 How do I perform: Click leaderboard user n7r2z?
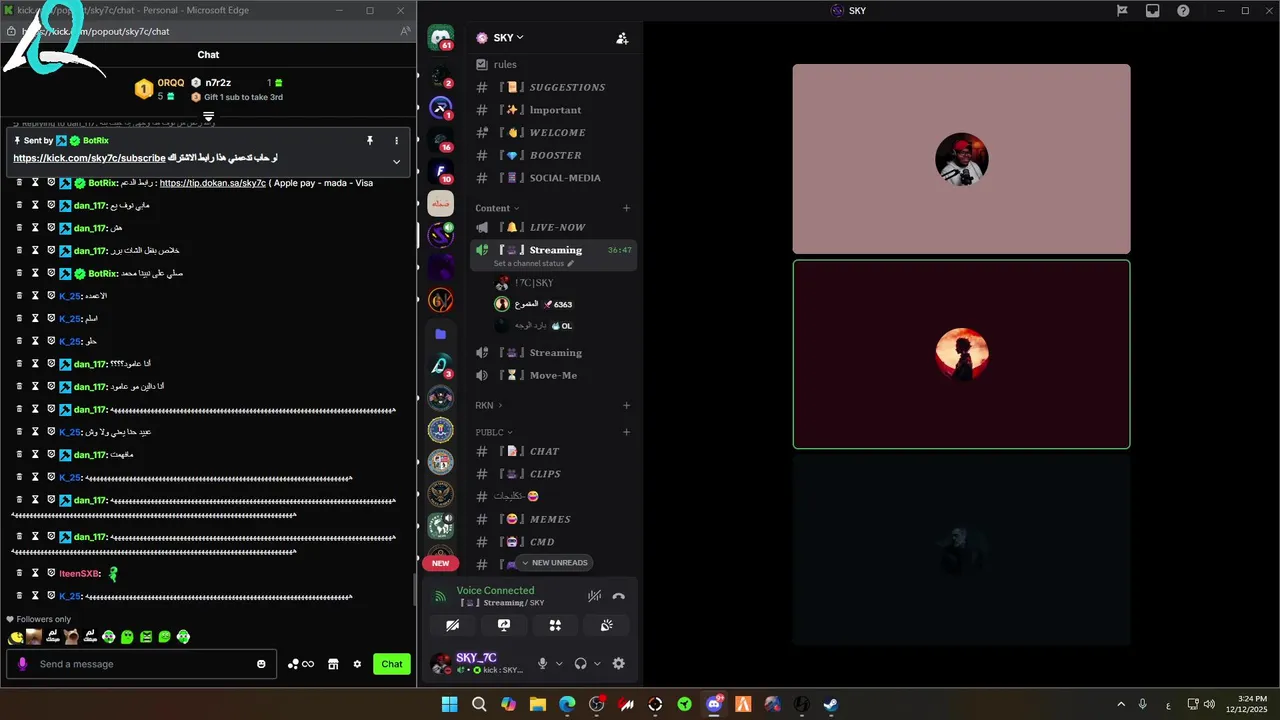(x=218, y=83)
